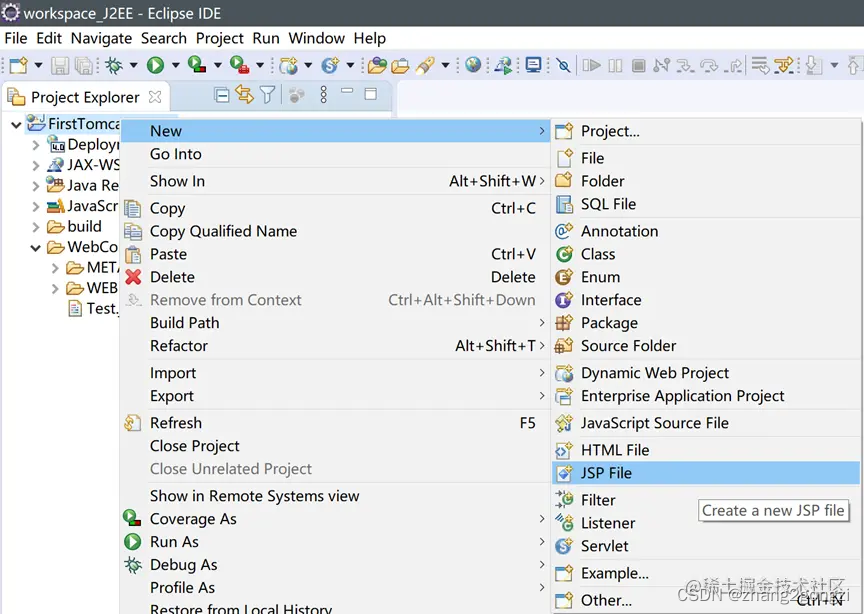Image resolution: width=864 pixels, height=614 pixels.
Task: Select JSP File in the New submenu
Action: [706, 473]
